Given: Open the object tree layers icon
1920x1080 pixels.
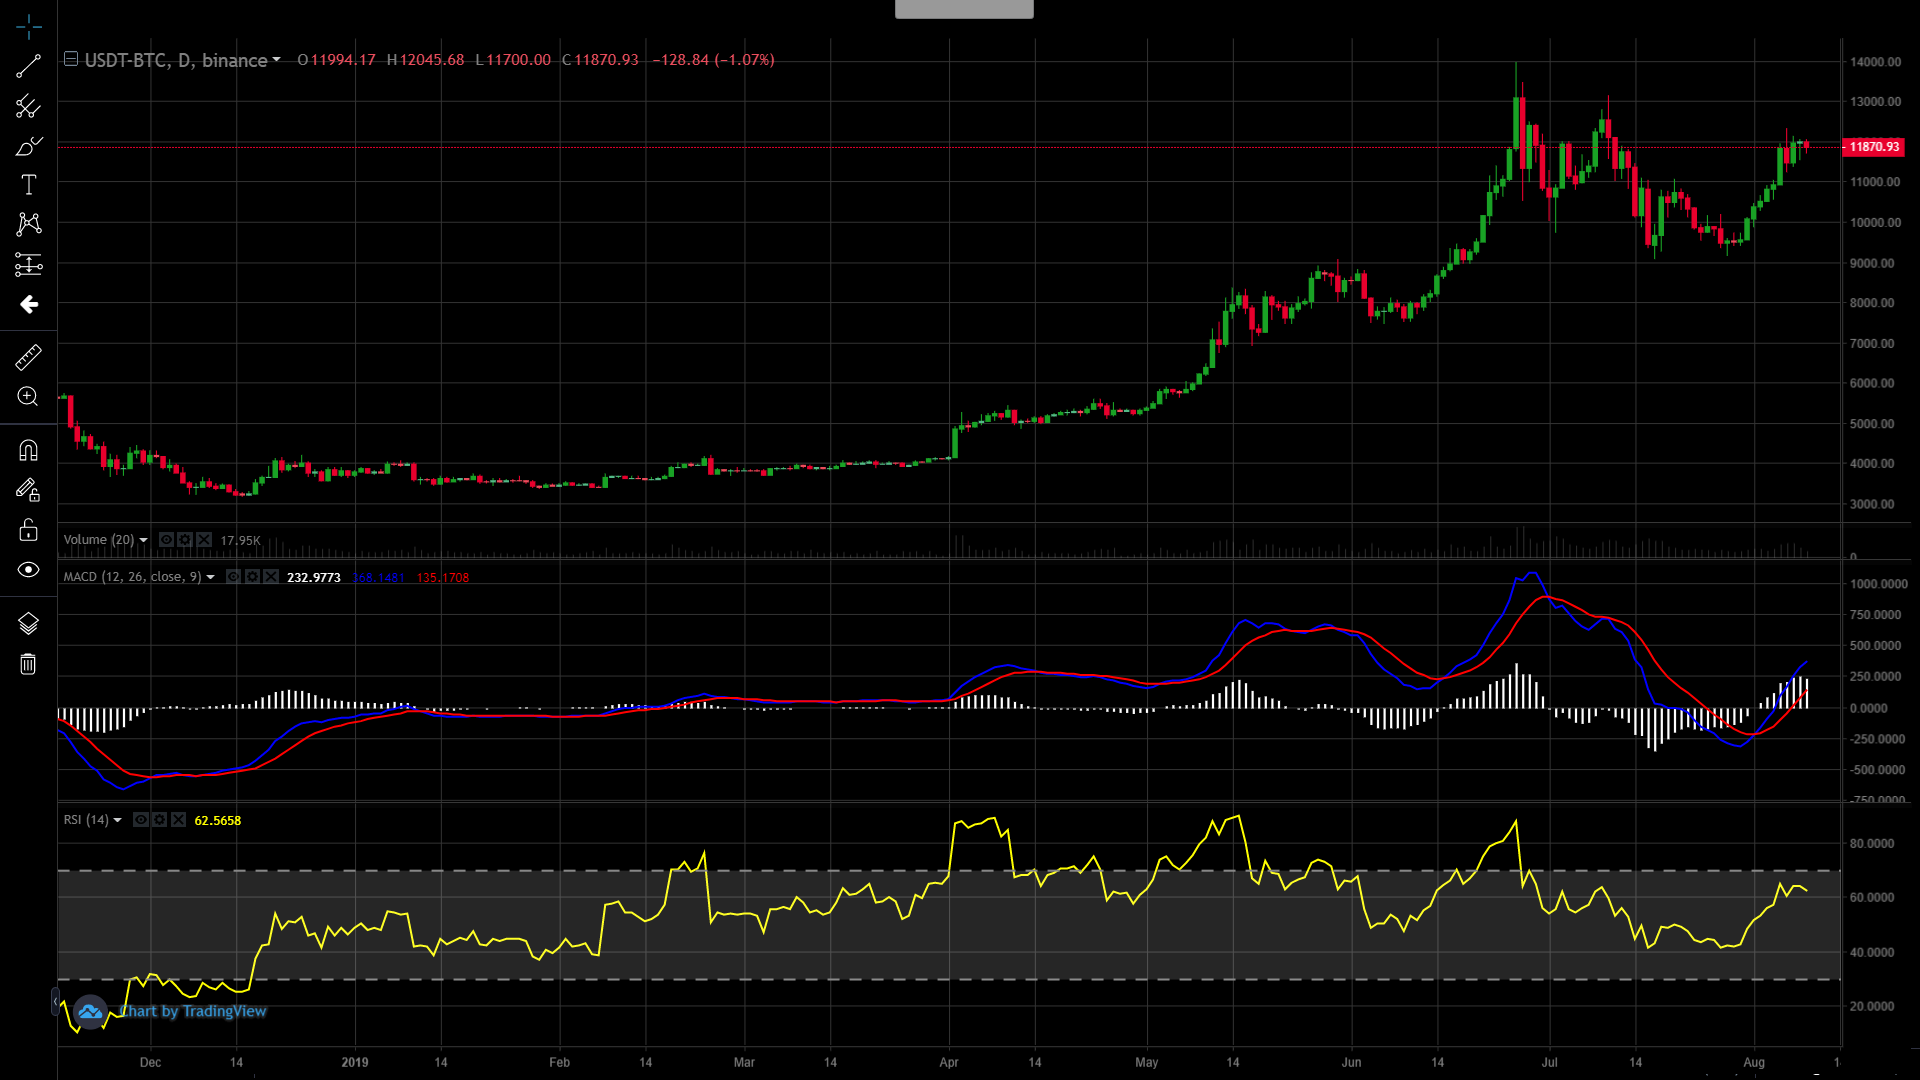Looking at the screenshot, I should [28, 624].
